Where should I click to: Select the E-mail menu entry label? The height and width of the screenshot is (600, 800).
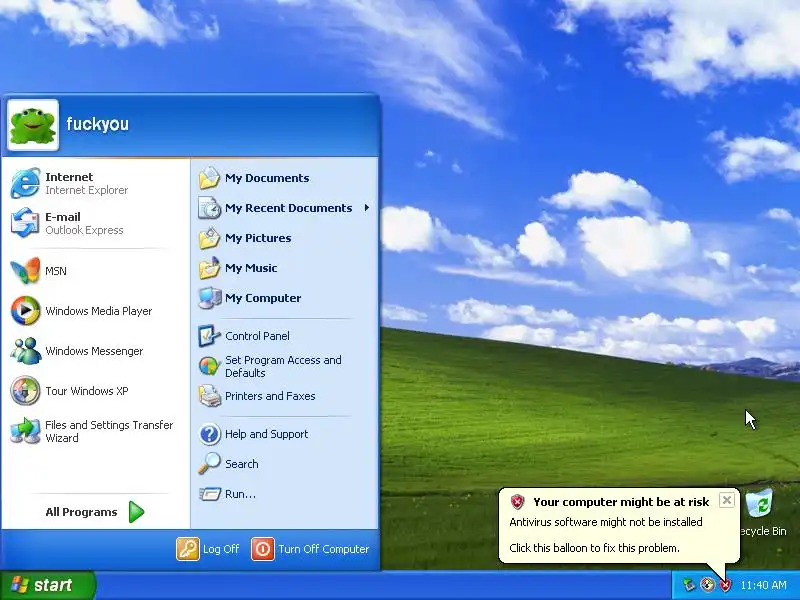pos(63,217)
